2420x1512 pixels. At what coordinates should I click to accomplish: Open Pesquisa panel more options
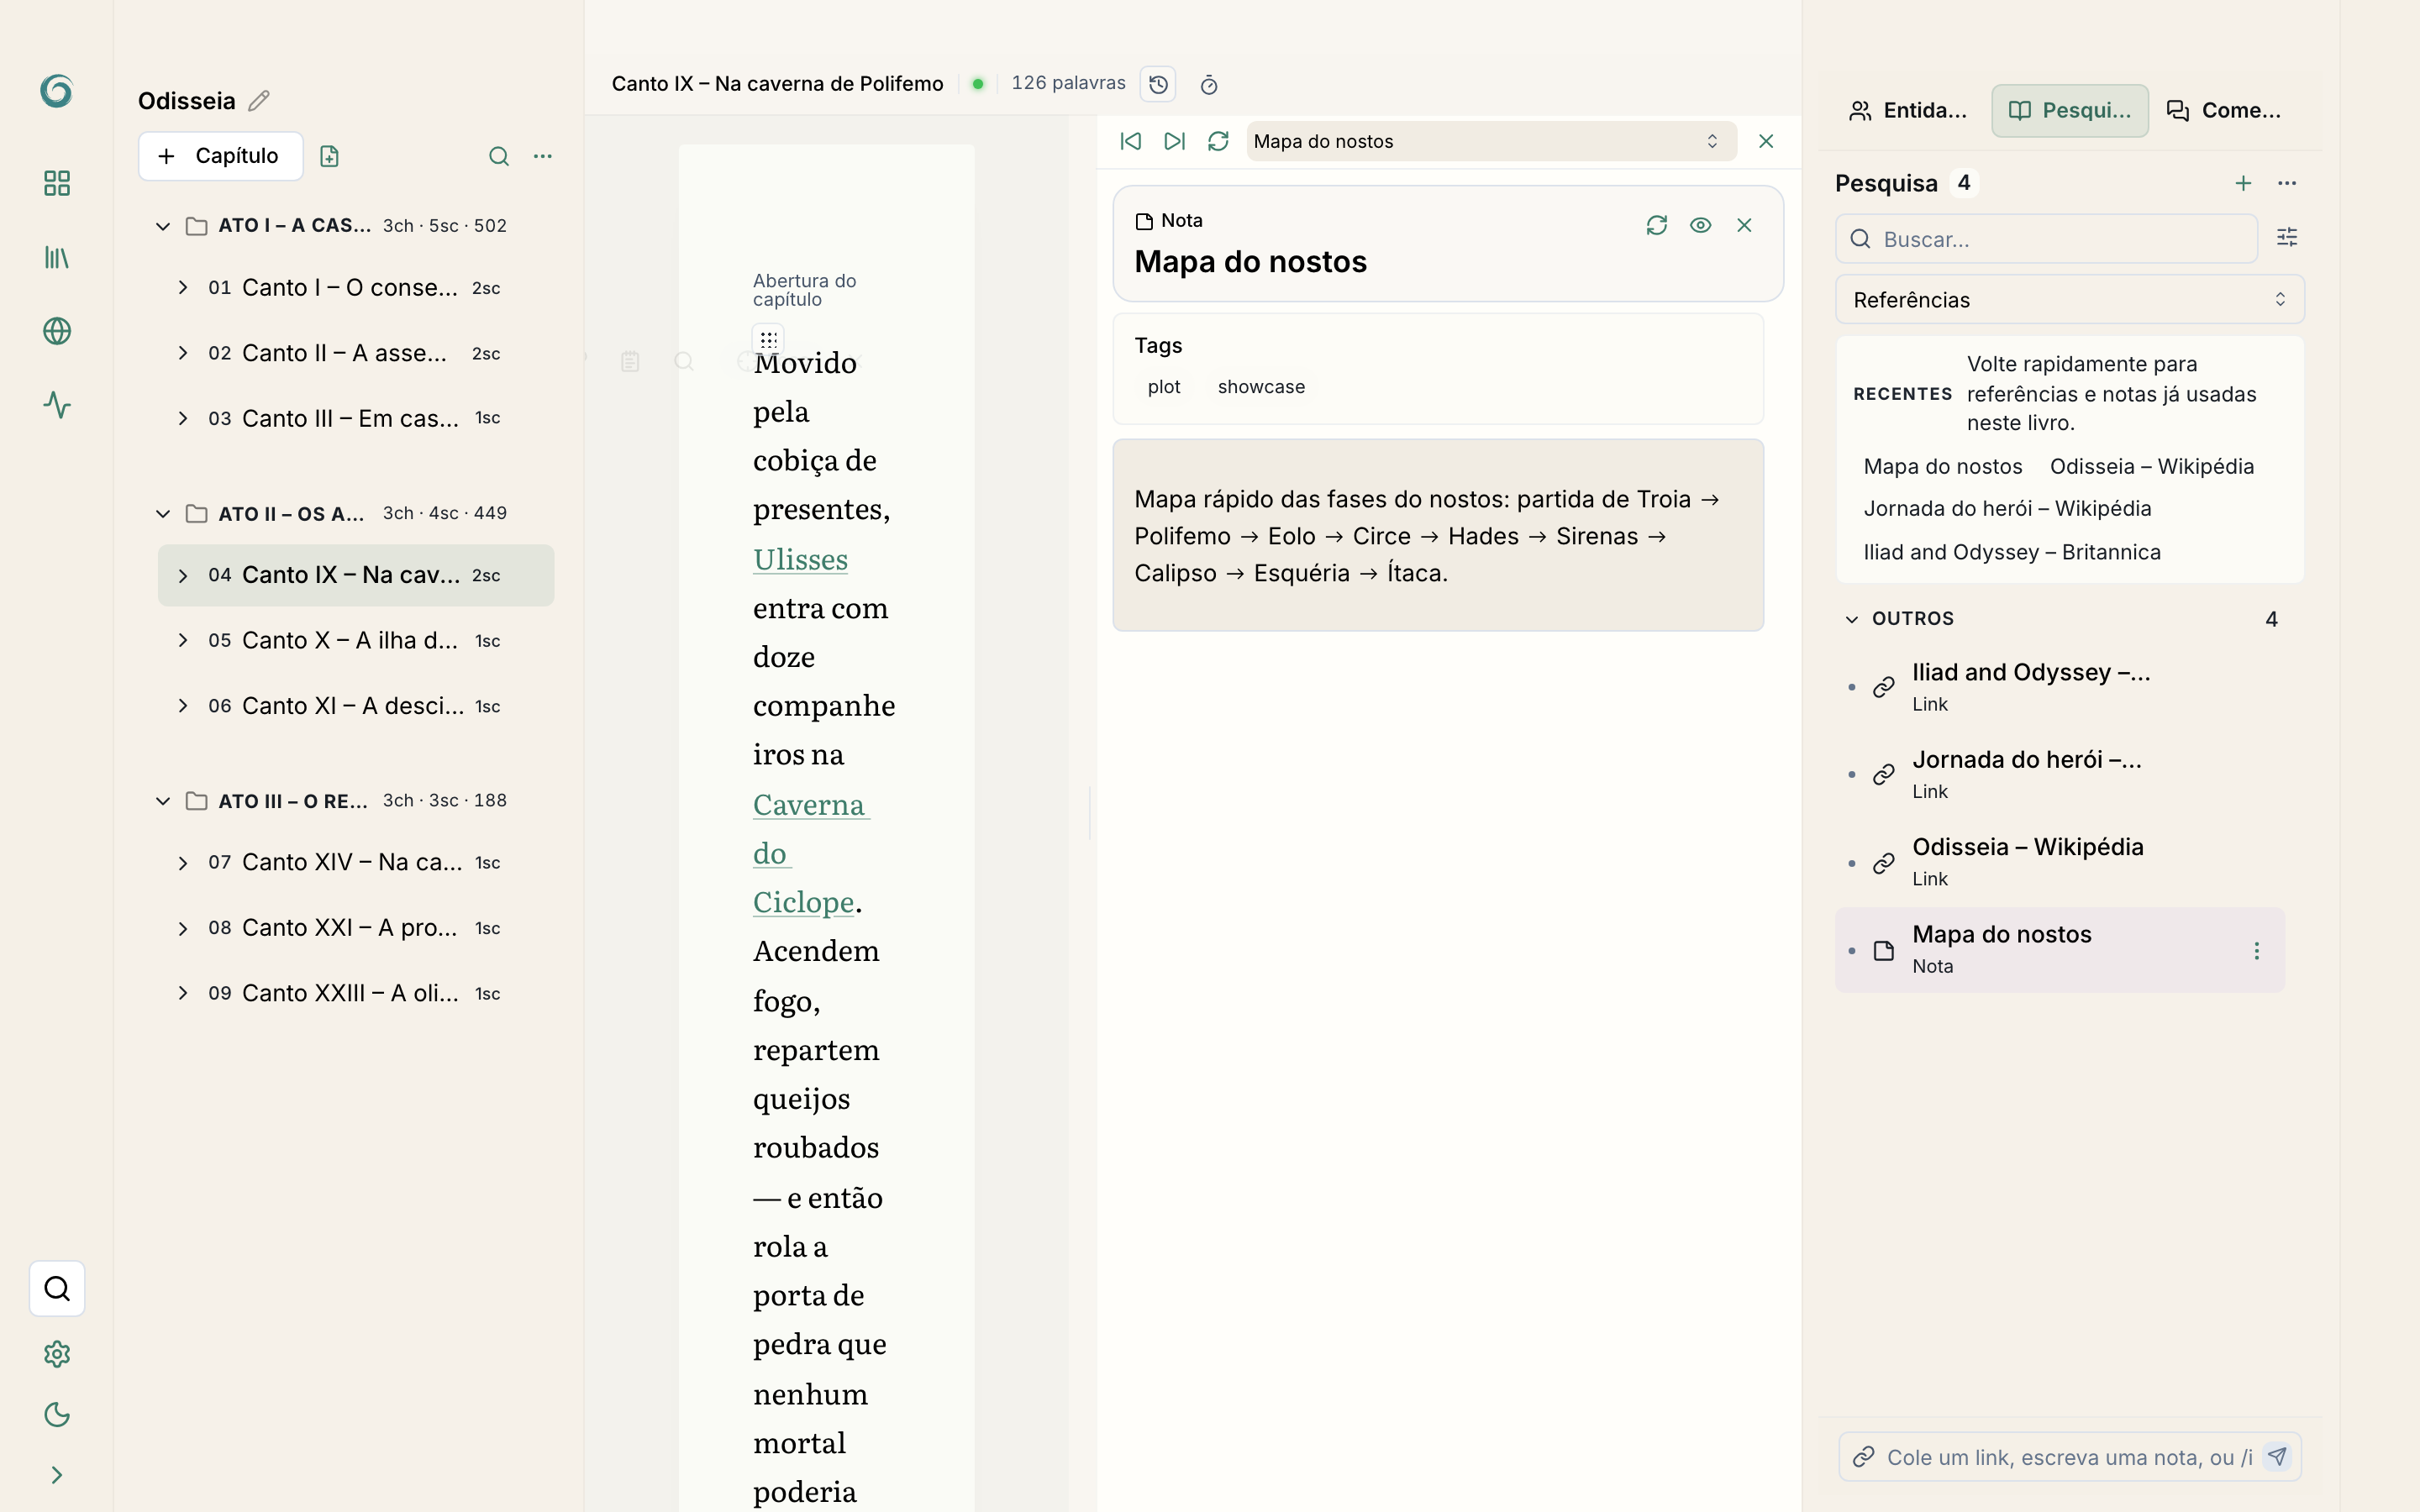pos(2287,183)
